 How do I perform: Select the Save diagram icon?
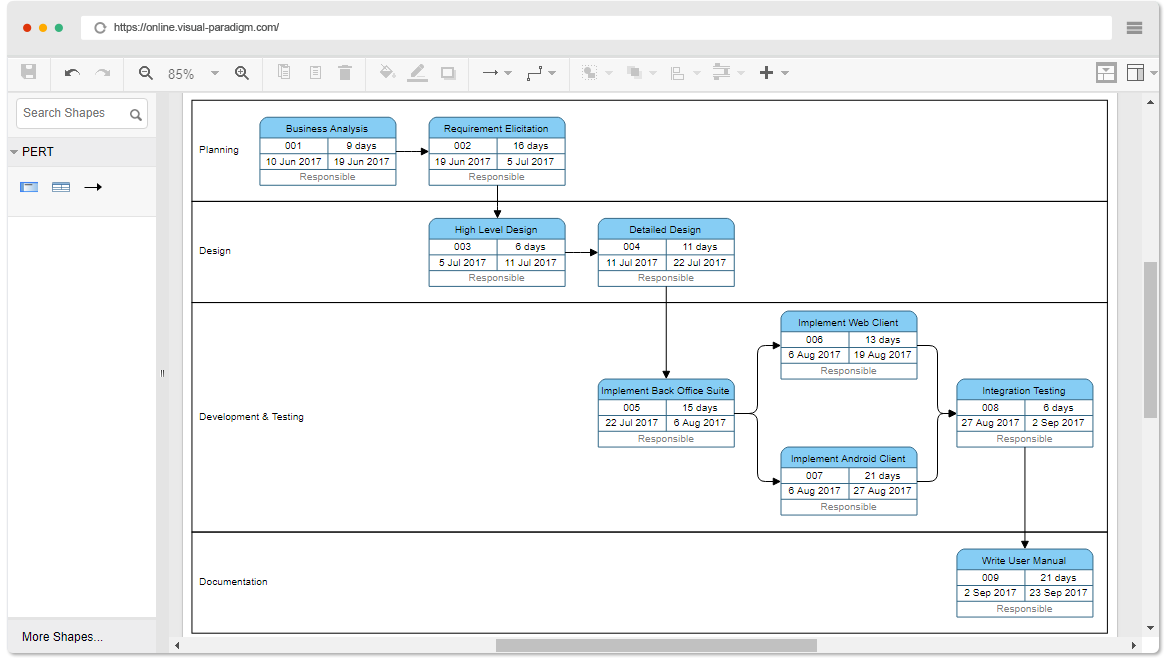pyautogui.click(x=28, y=72)
